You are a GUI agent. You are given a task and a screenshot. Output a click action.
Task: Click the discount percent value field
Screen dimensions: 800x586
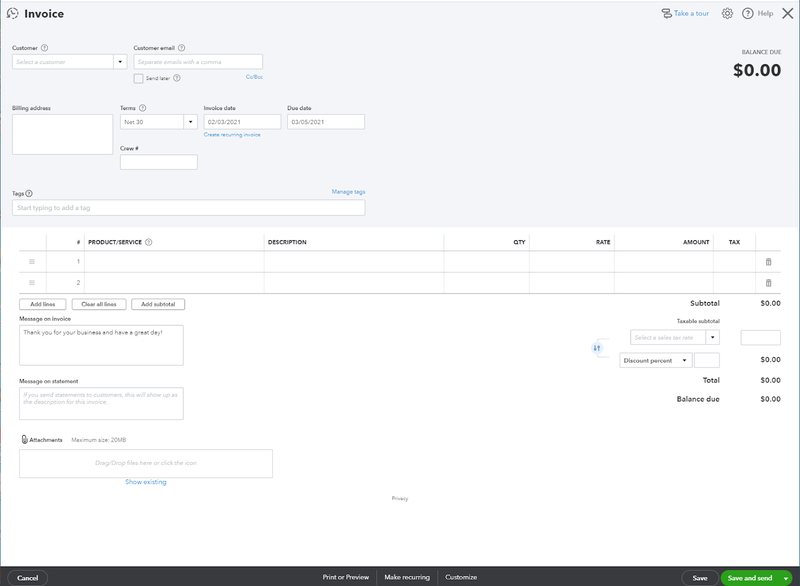pos(707,361)
